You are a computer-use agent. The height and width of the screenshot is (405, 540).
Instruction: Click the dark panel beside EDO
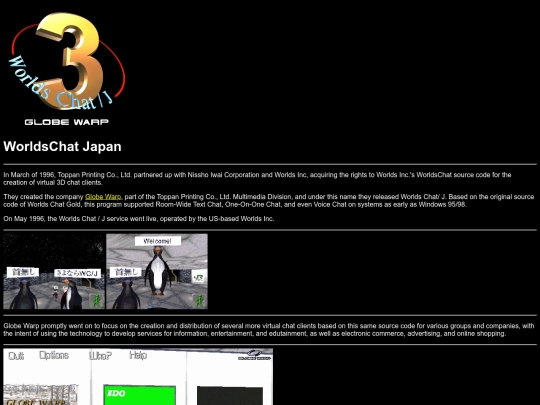230,396
